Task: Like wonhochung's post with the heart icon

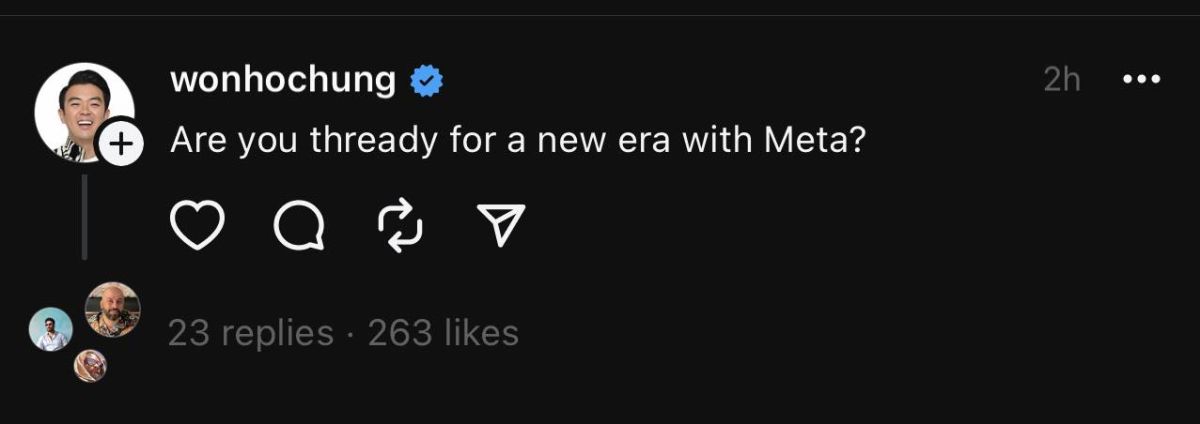Action: pos(197,226)
